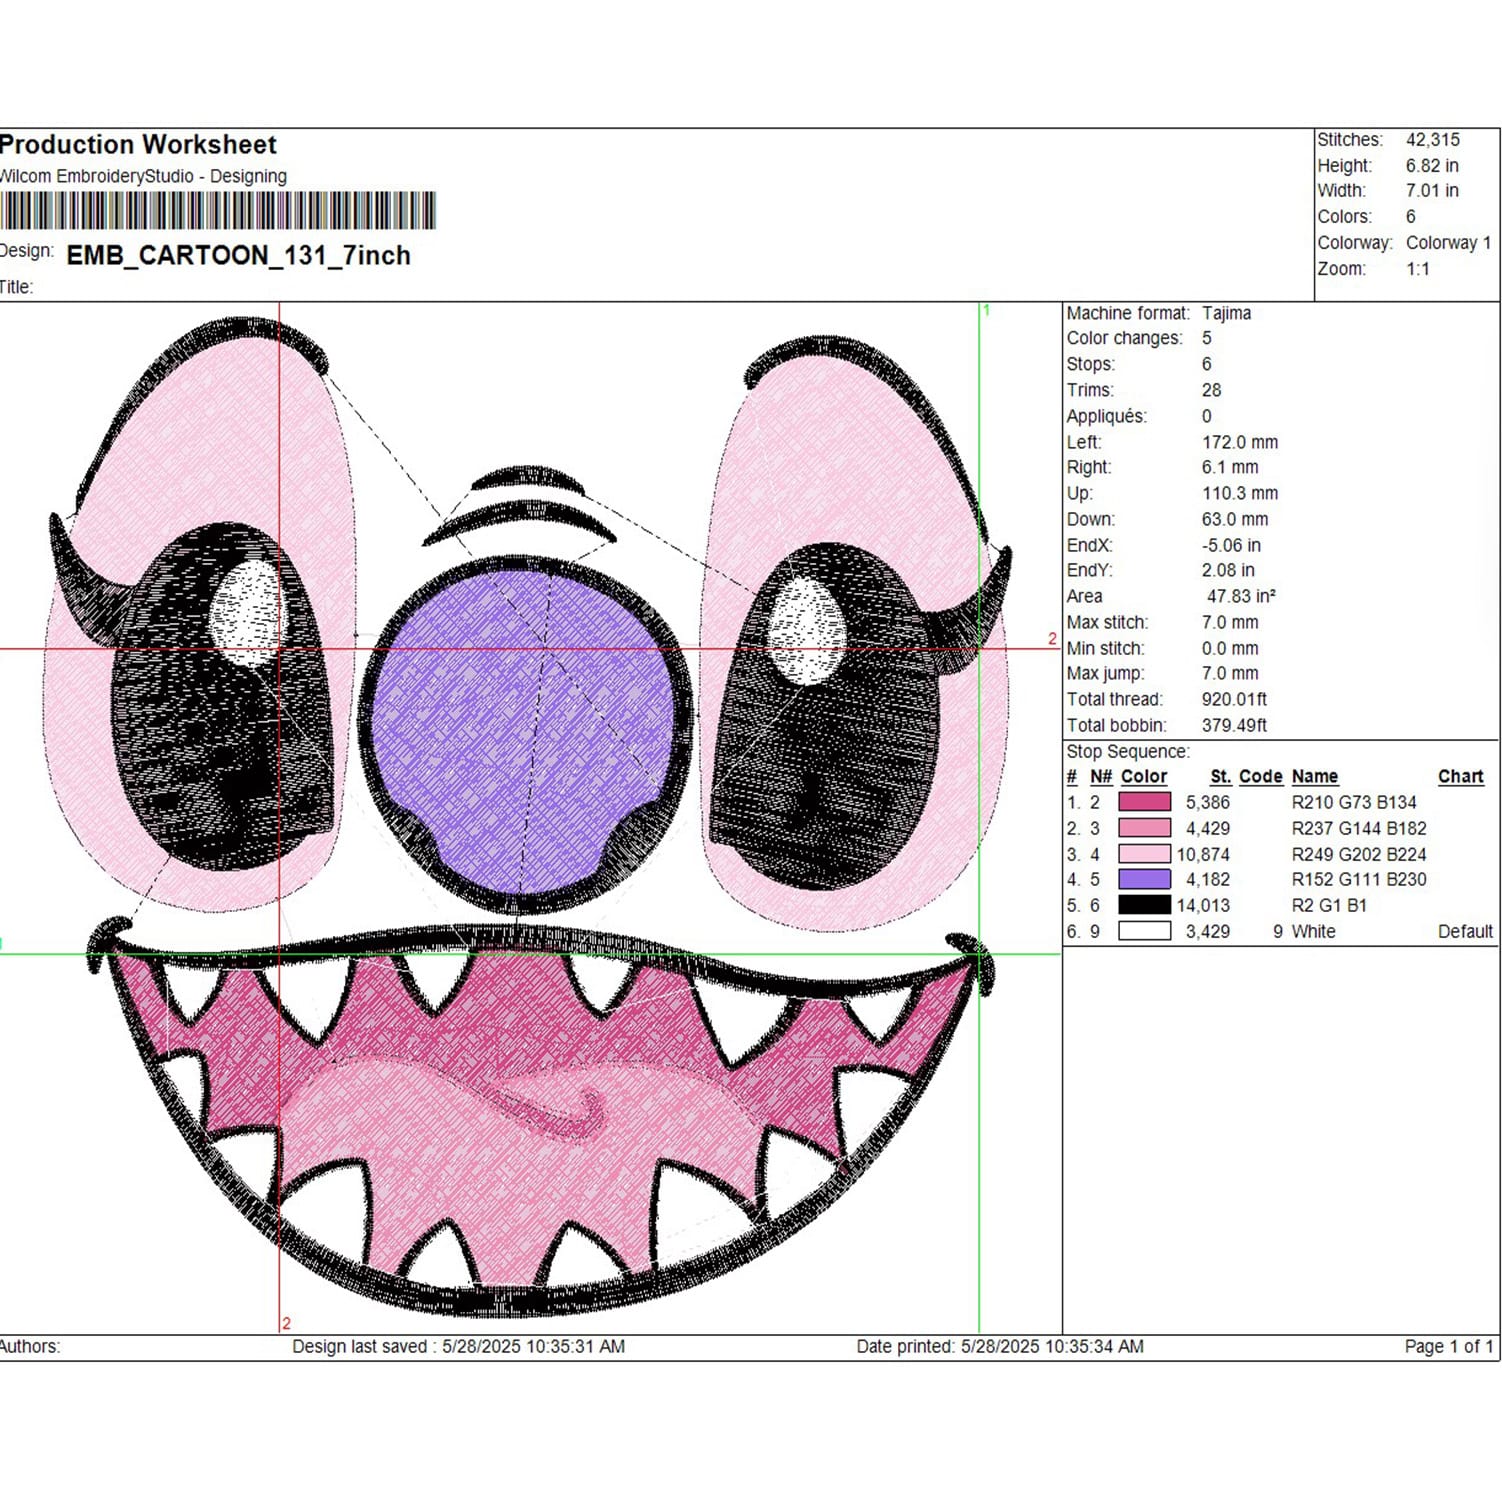Select the R237 G144 B182 pink swatch

point(1144,828)
